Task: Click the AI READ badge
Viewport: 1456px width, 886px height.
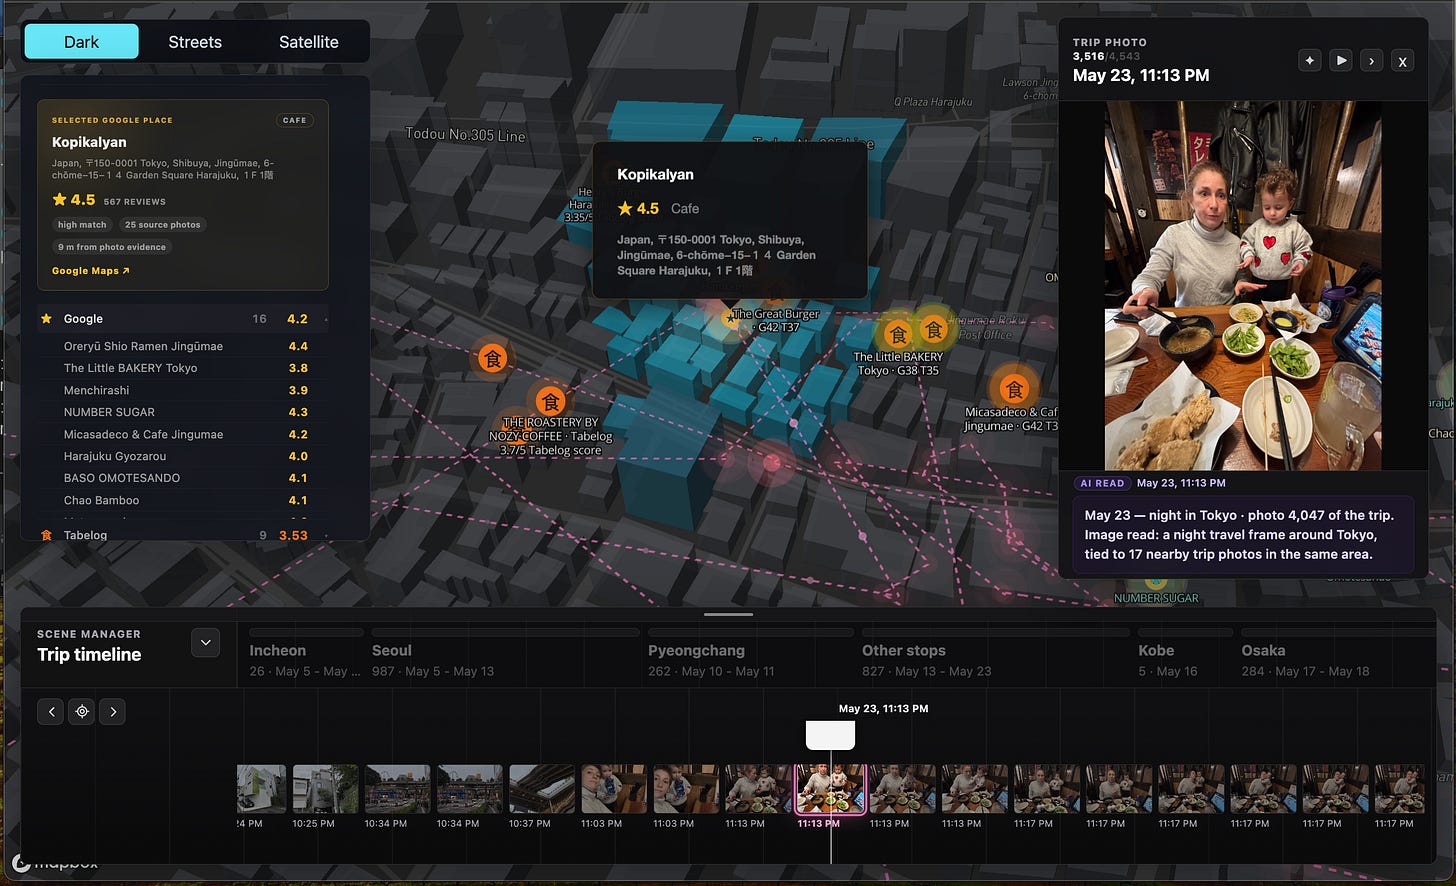Action: click(1102, 483)
